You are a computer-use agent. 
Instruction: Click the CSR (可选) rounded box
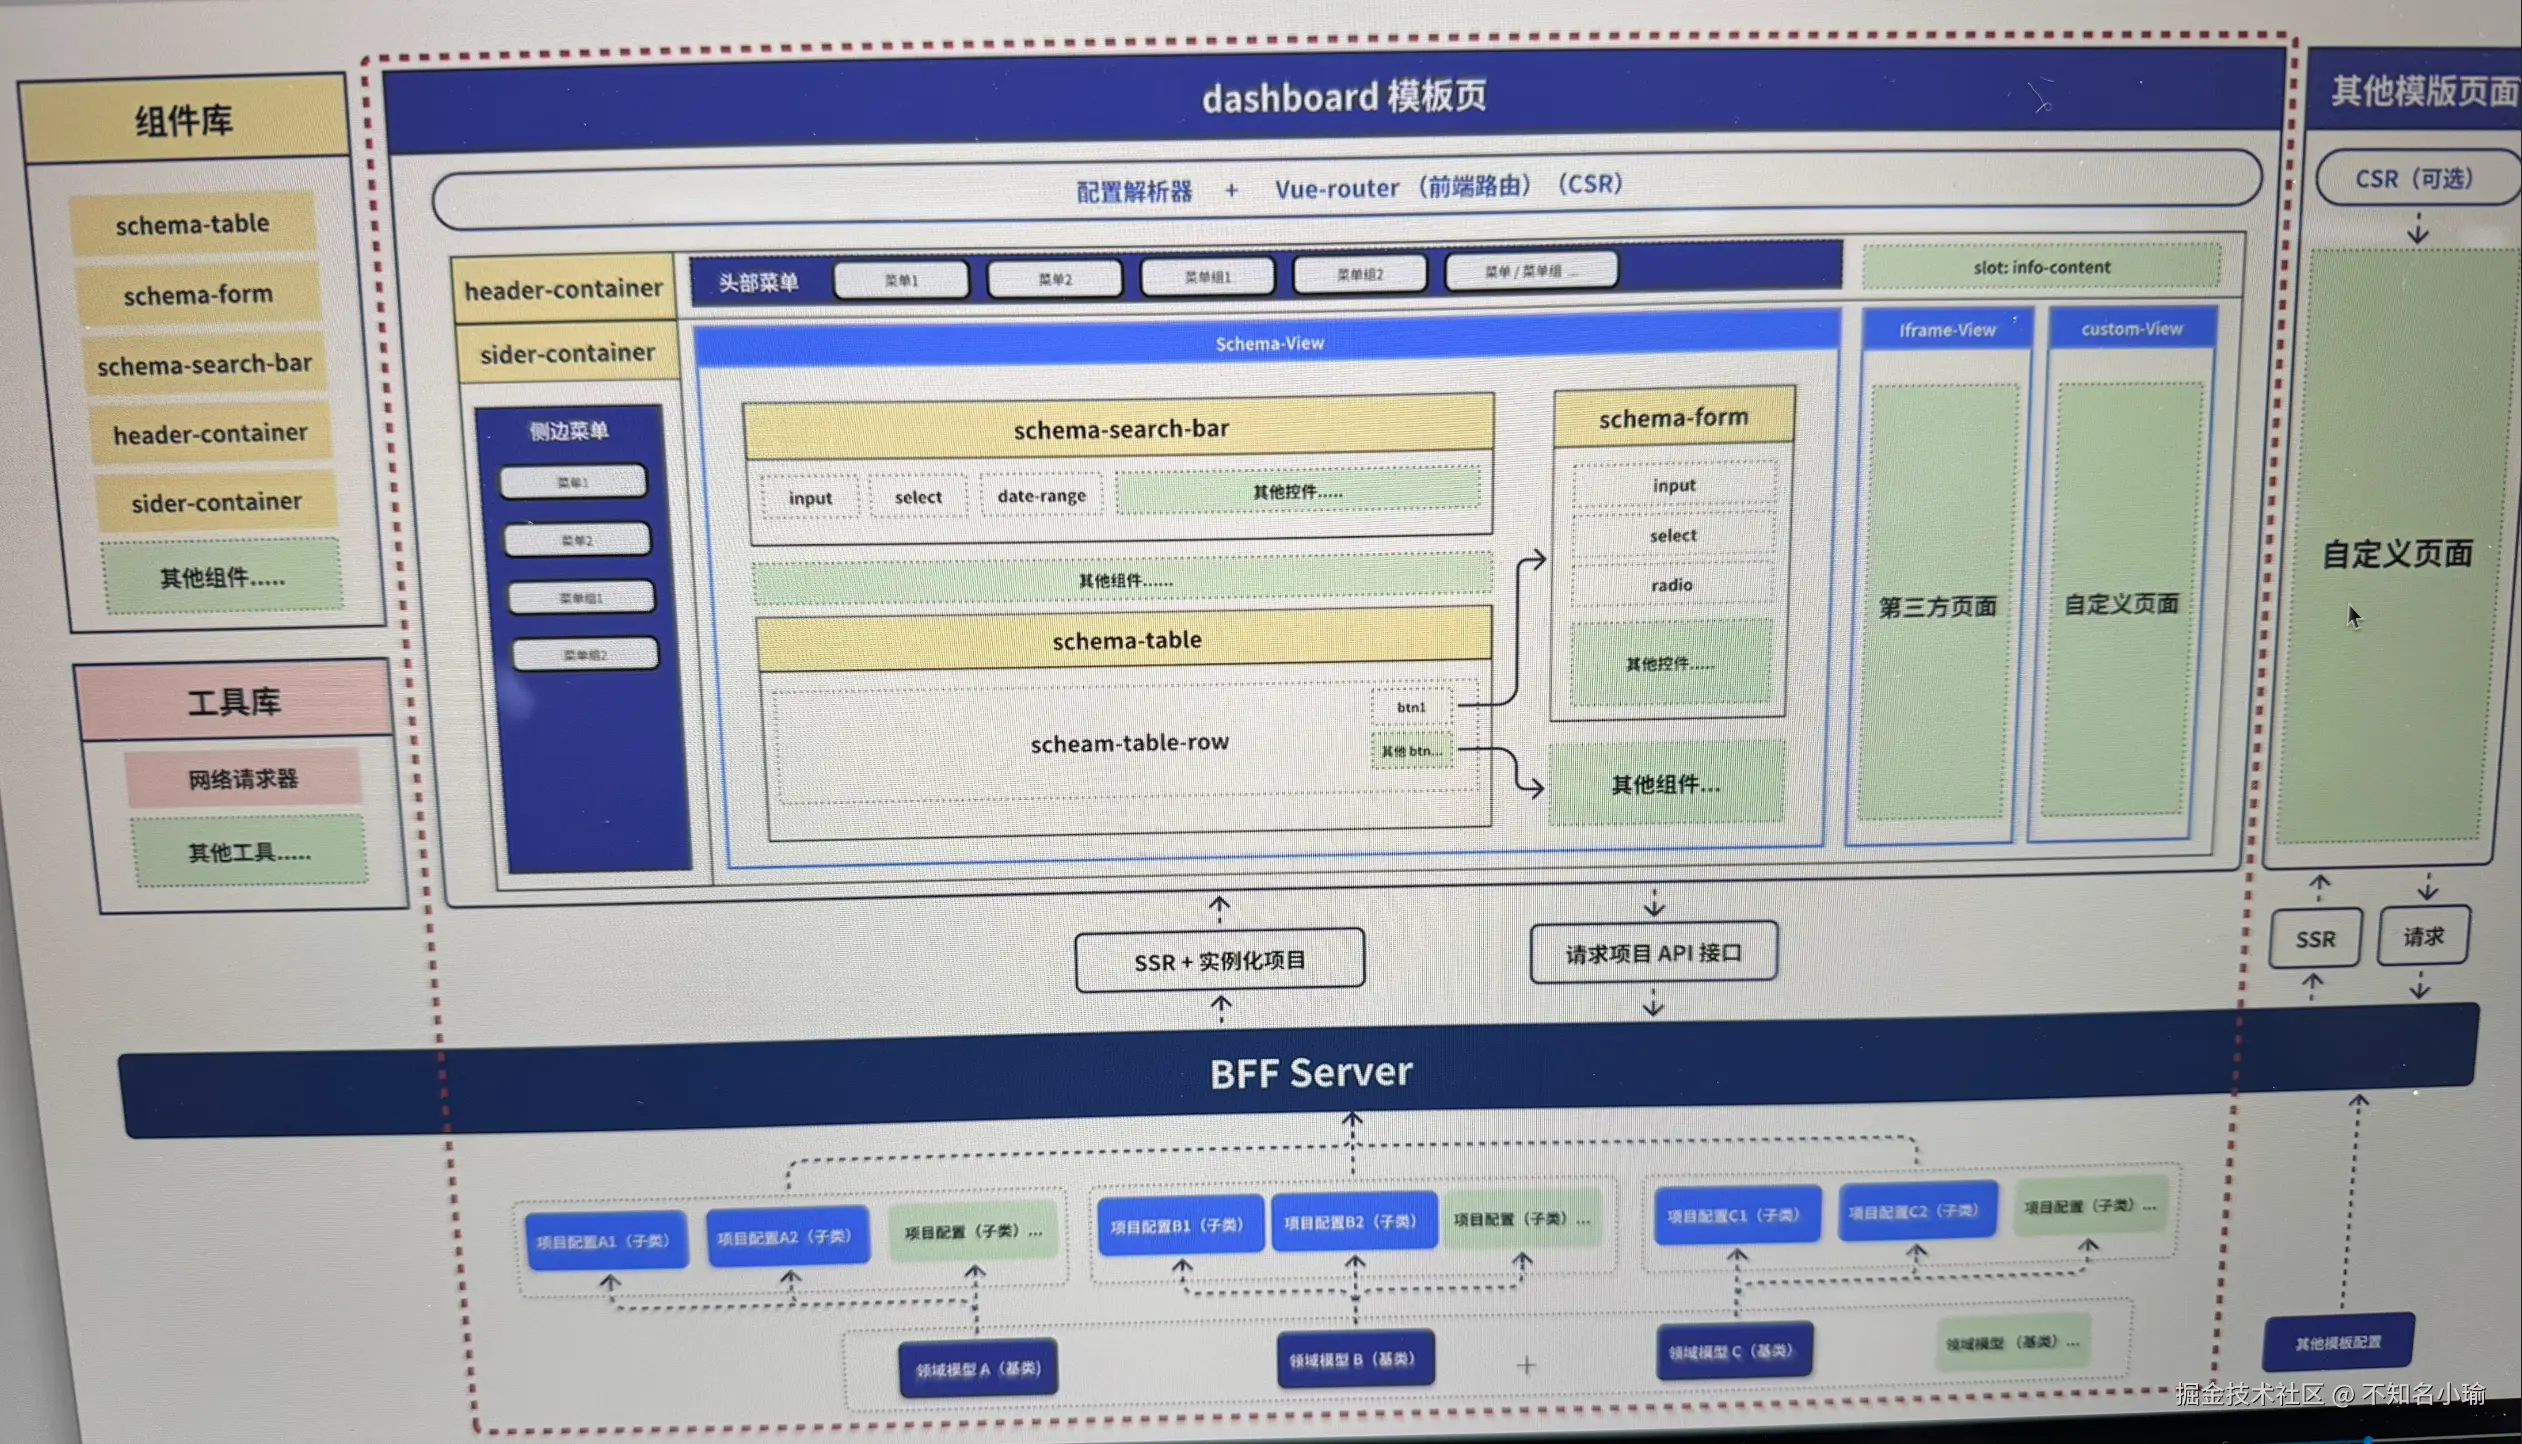click(x=2412, y=179)
